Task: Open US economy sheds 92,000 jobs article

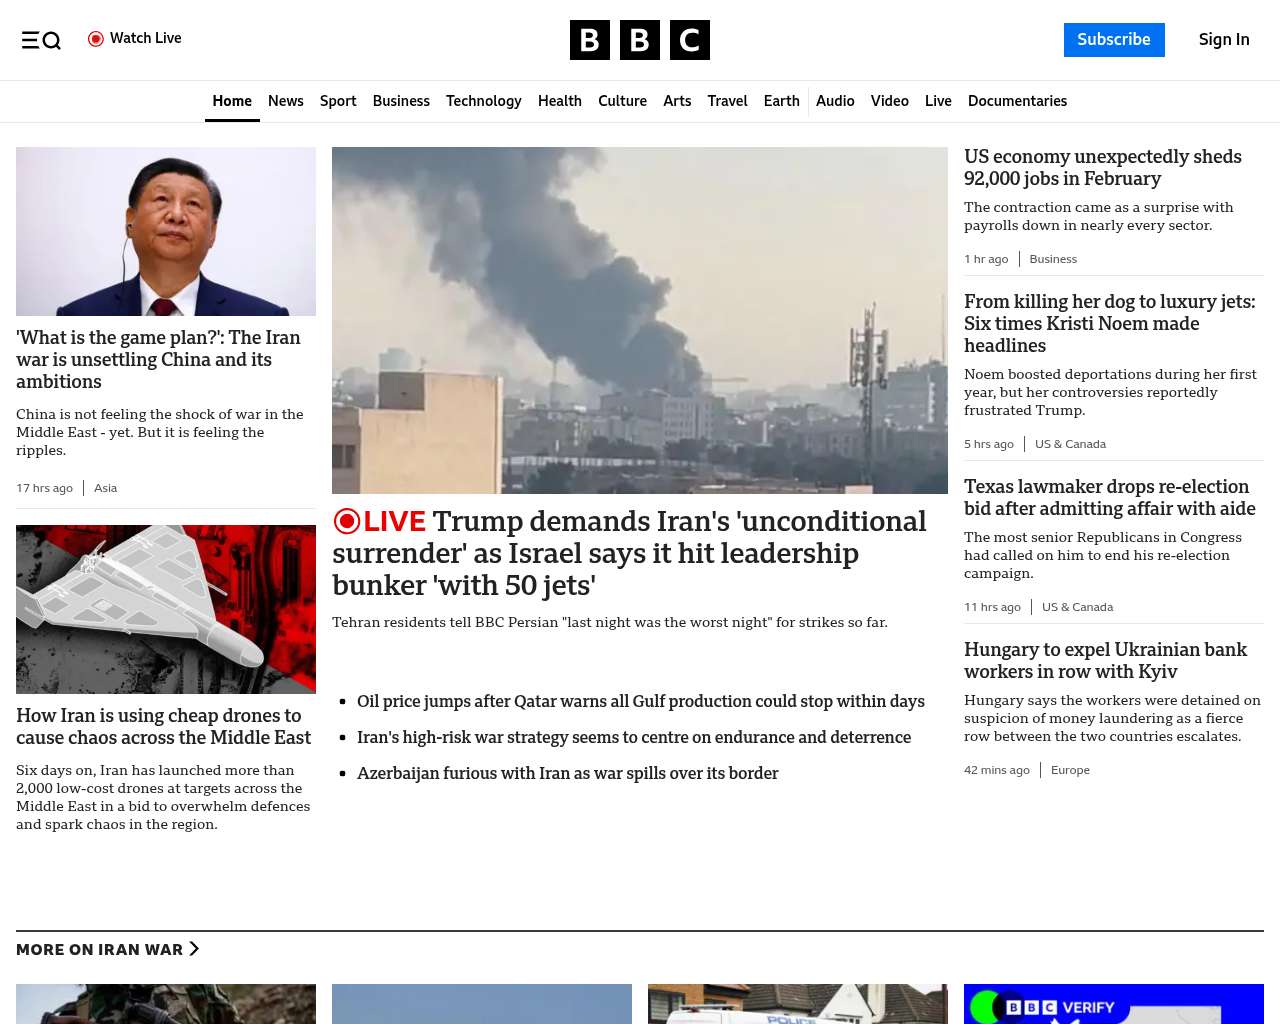Action: click(x=1102, y=168)
